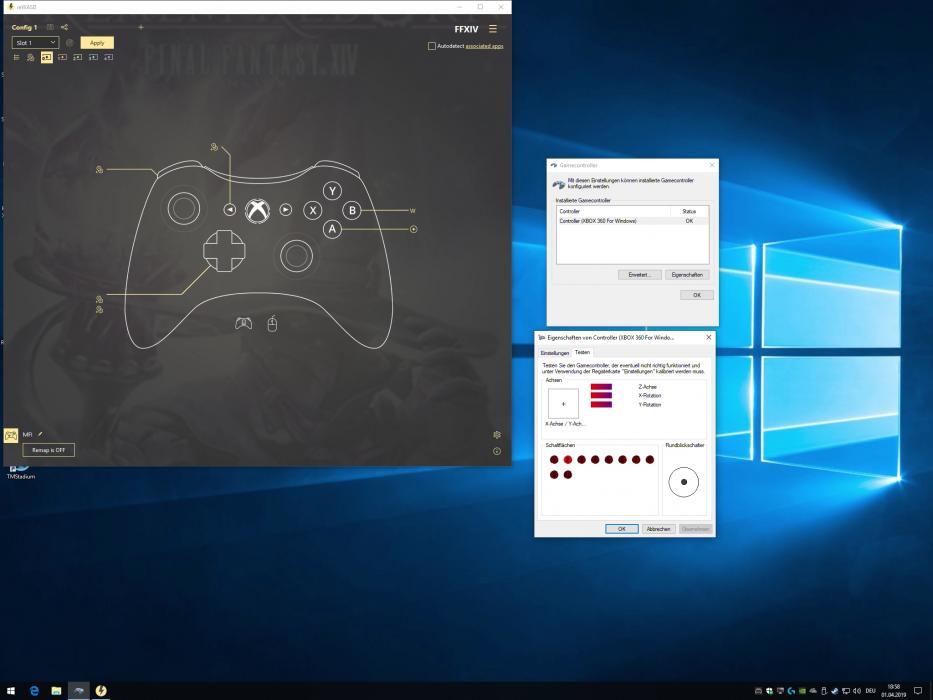Click the Z-Achse axis bar
Viewport: 933px width, 700px height.
(601, 386)
